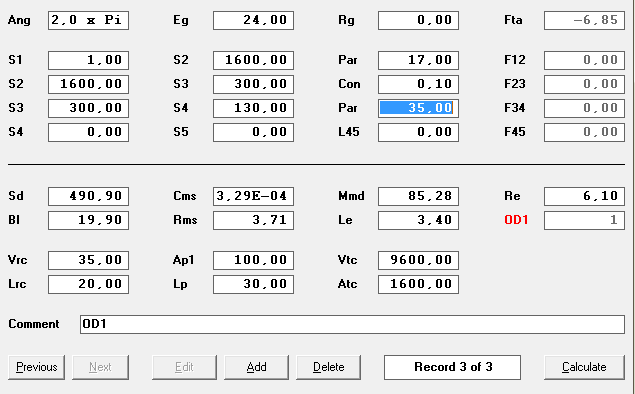Click the Cms label
The image size is (635, 394).
pos(185,196)
